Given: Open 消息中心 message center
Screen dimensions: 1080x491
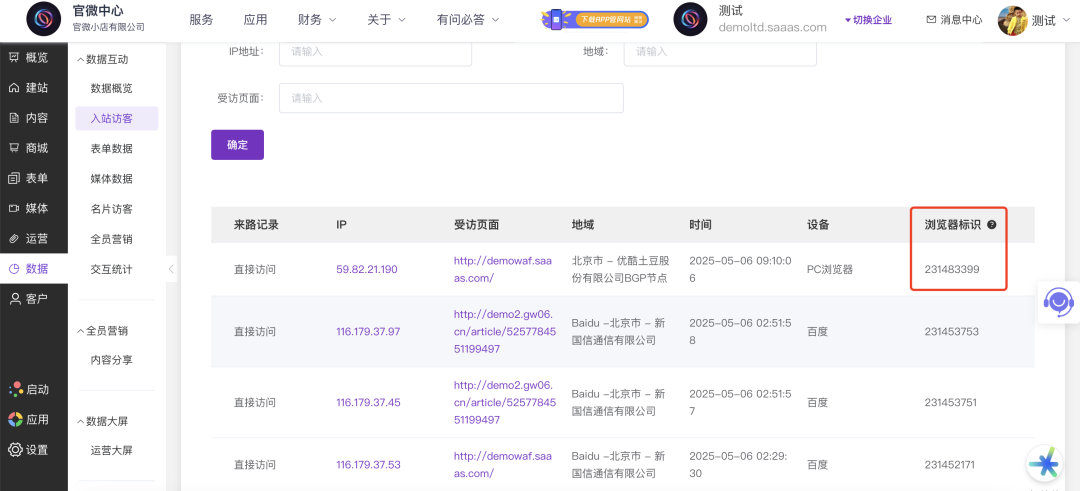Looking at the screenshot, I should [954, 20].
